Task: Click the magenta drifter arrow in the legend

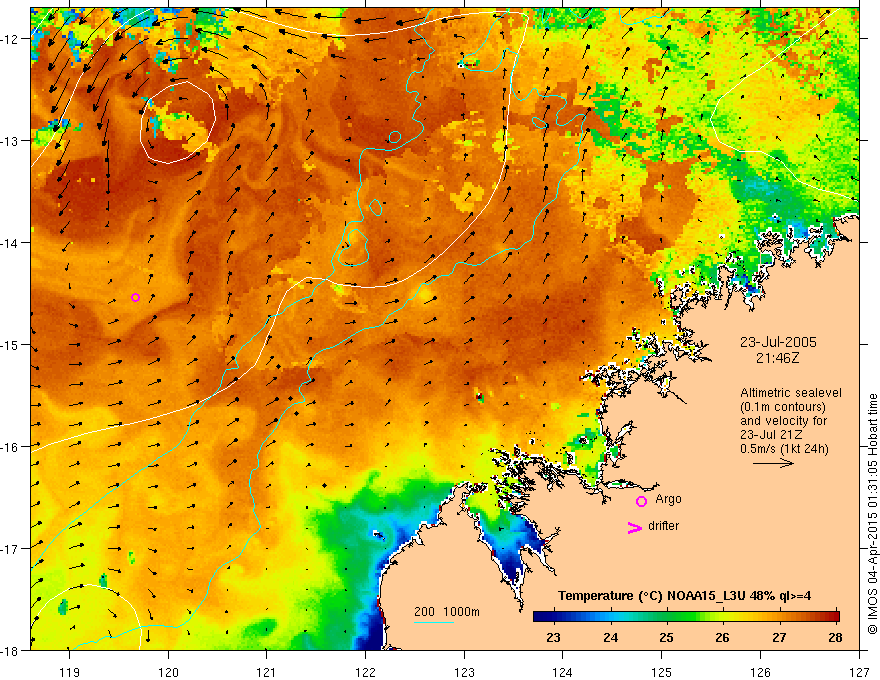Action: pos(635,527)
